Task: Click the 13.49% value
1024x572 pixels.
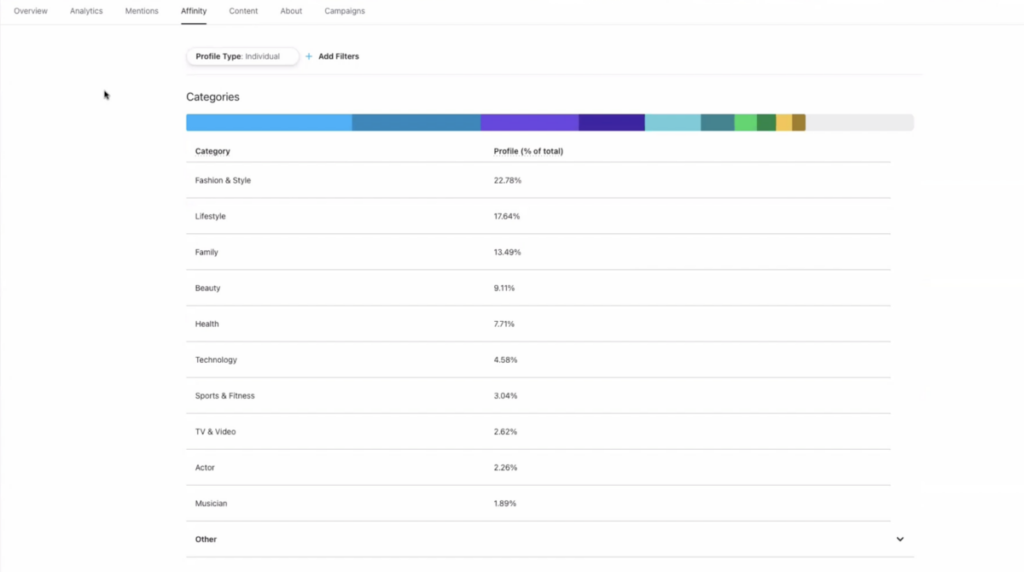Action: pos(507,252)
